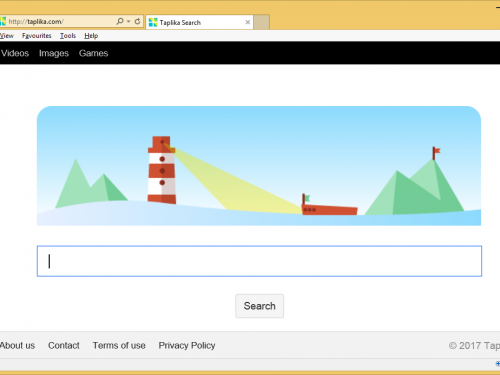Open the Contact link

pyautogui.click(x=64, y=346)
